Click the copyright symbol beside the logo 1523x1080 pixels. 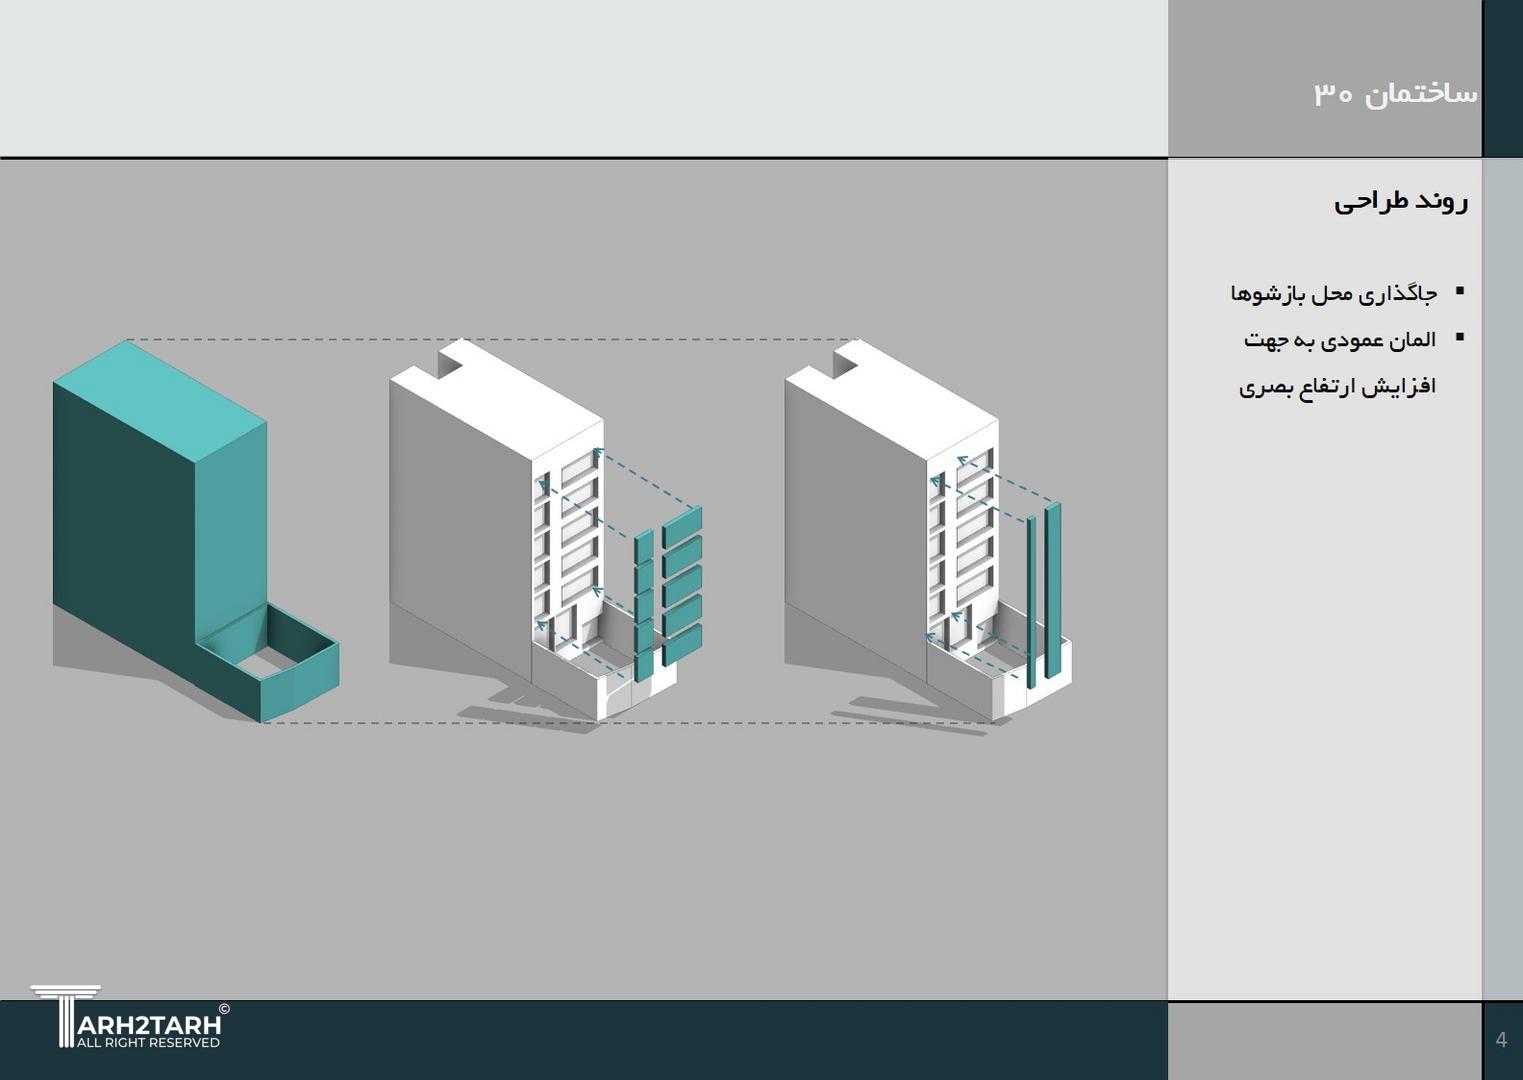tap(224, 1009)
